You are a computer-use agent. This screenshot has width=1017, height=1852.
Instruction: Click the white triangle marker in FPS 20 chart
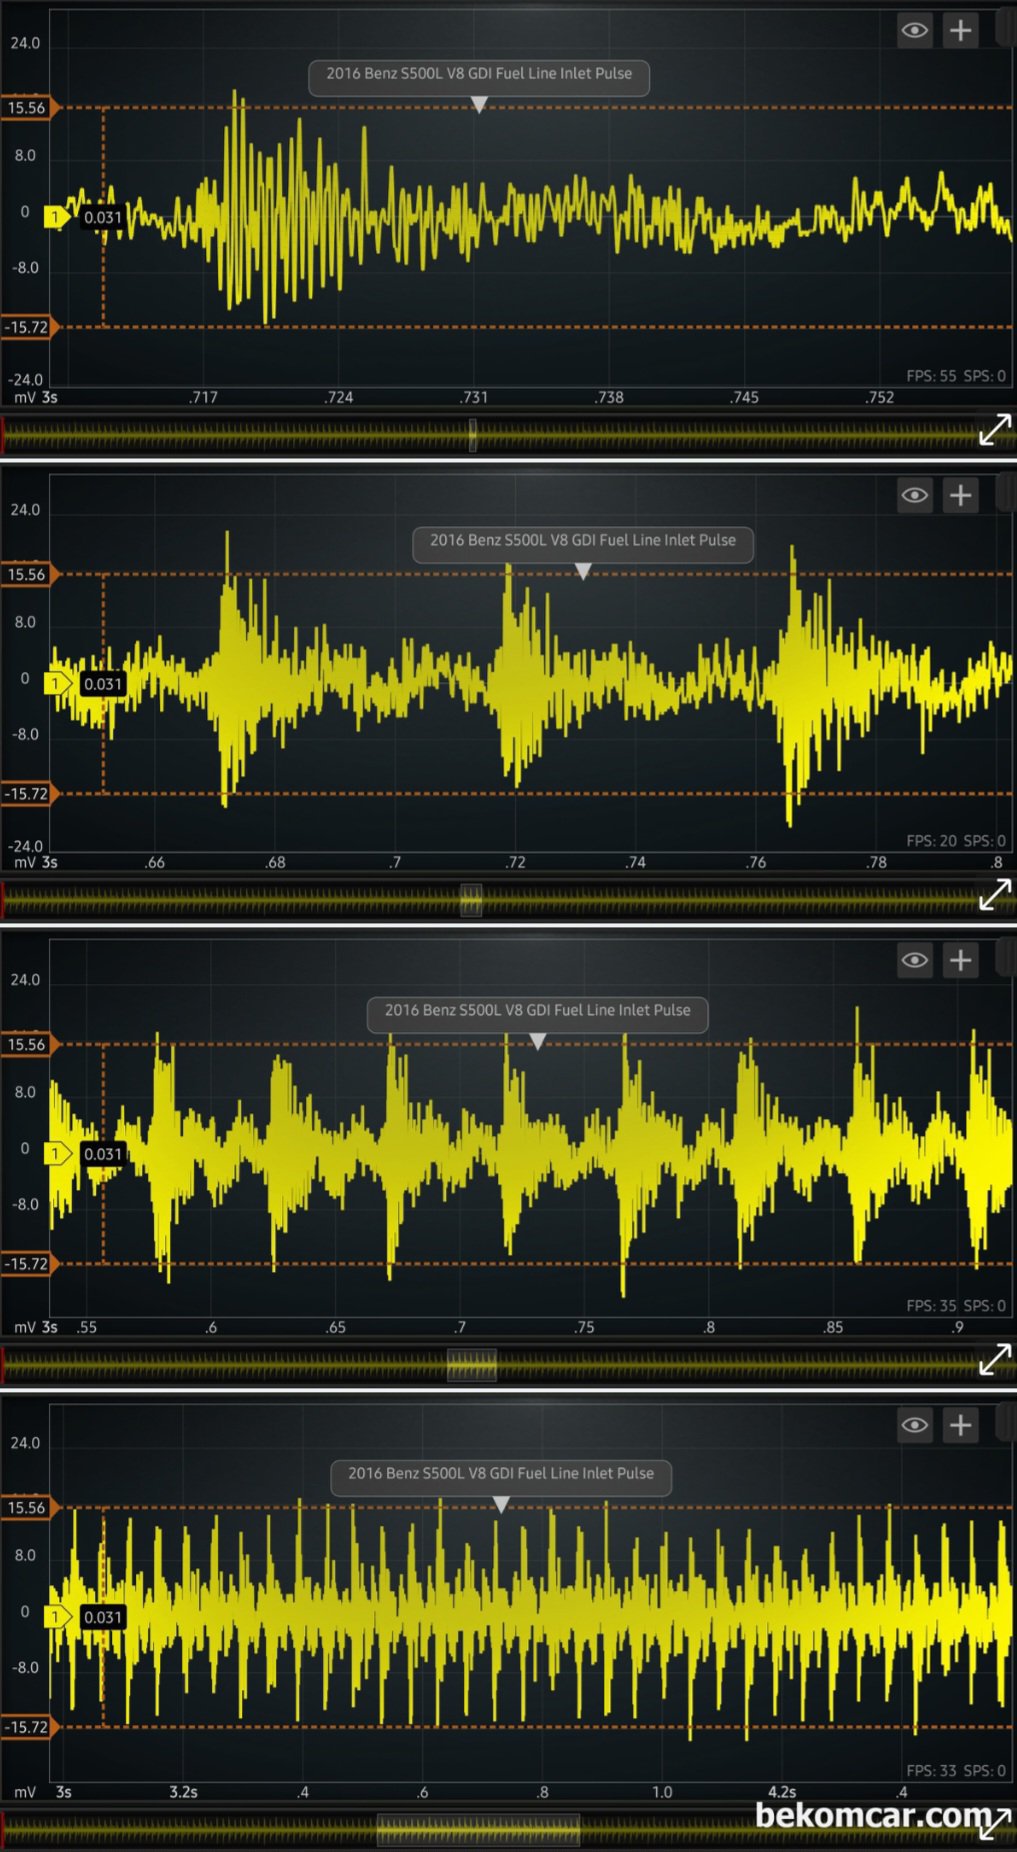pos(583,571)
